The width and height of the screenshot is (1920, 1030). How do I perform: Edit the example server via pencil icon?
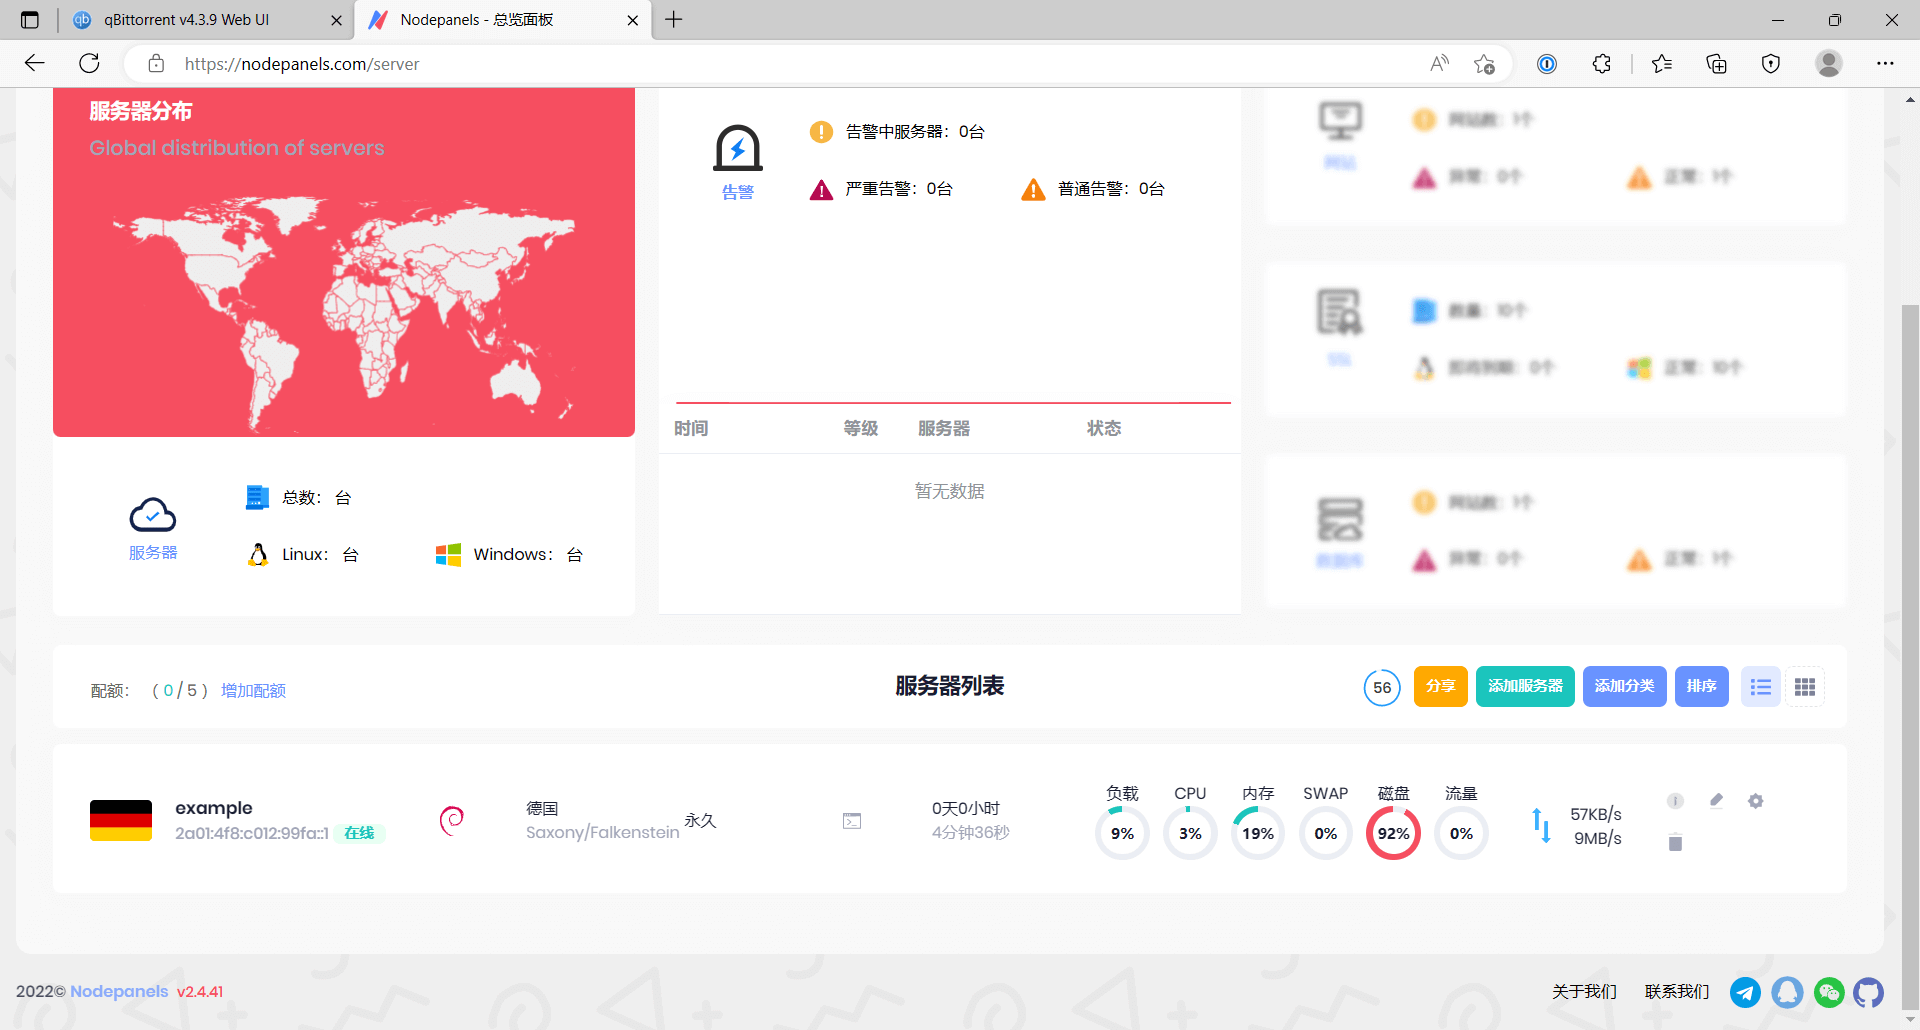(1716, 800)
